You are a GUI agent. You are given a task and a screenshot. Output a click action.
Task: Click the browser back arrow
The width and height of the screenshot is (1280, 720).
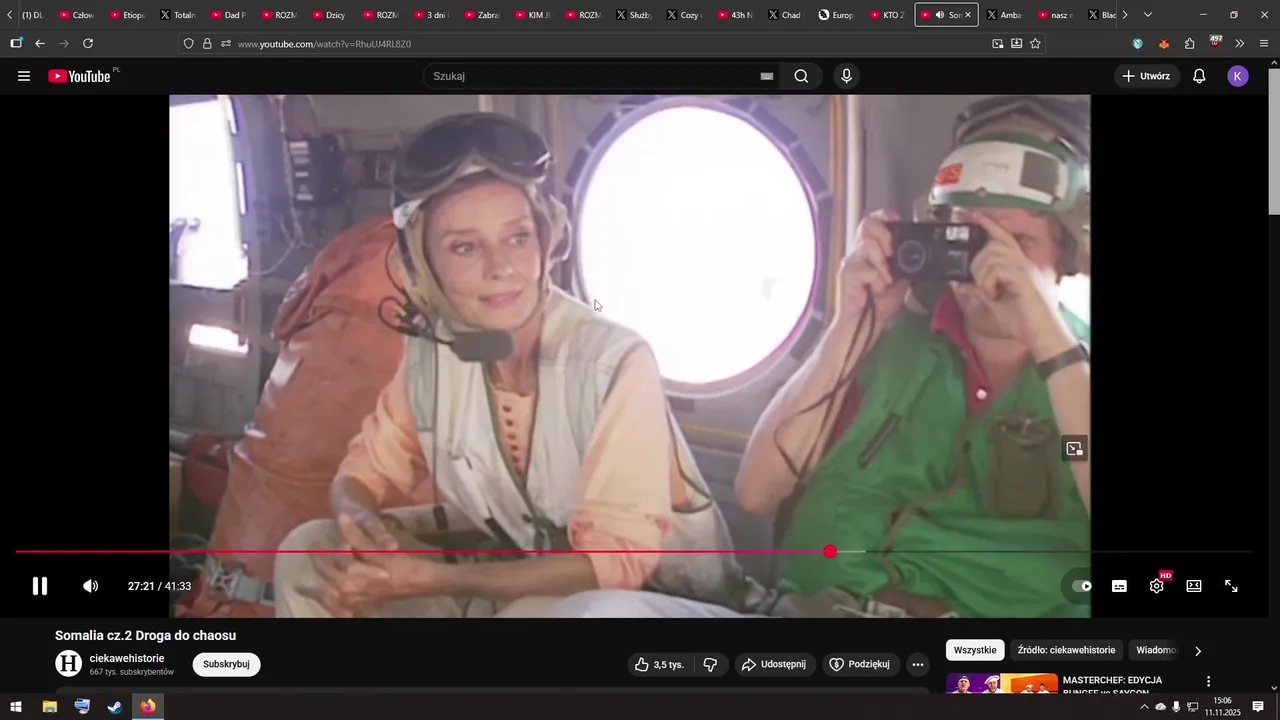(x=40, y=43)
